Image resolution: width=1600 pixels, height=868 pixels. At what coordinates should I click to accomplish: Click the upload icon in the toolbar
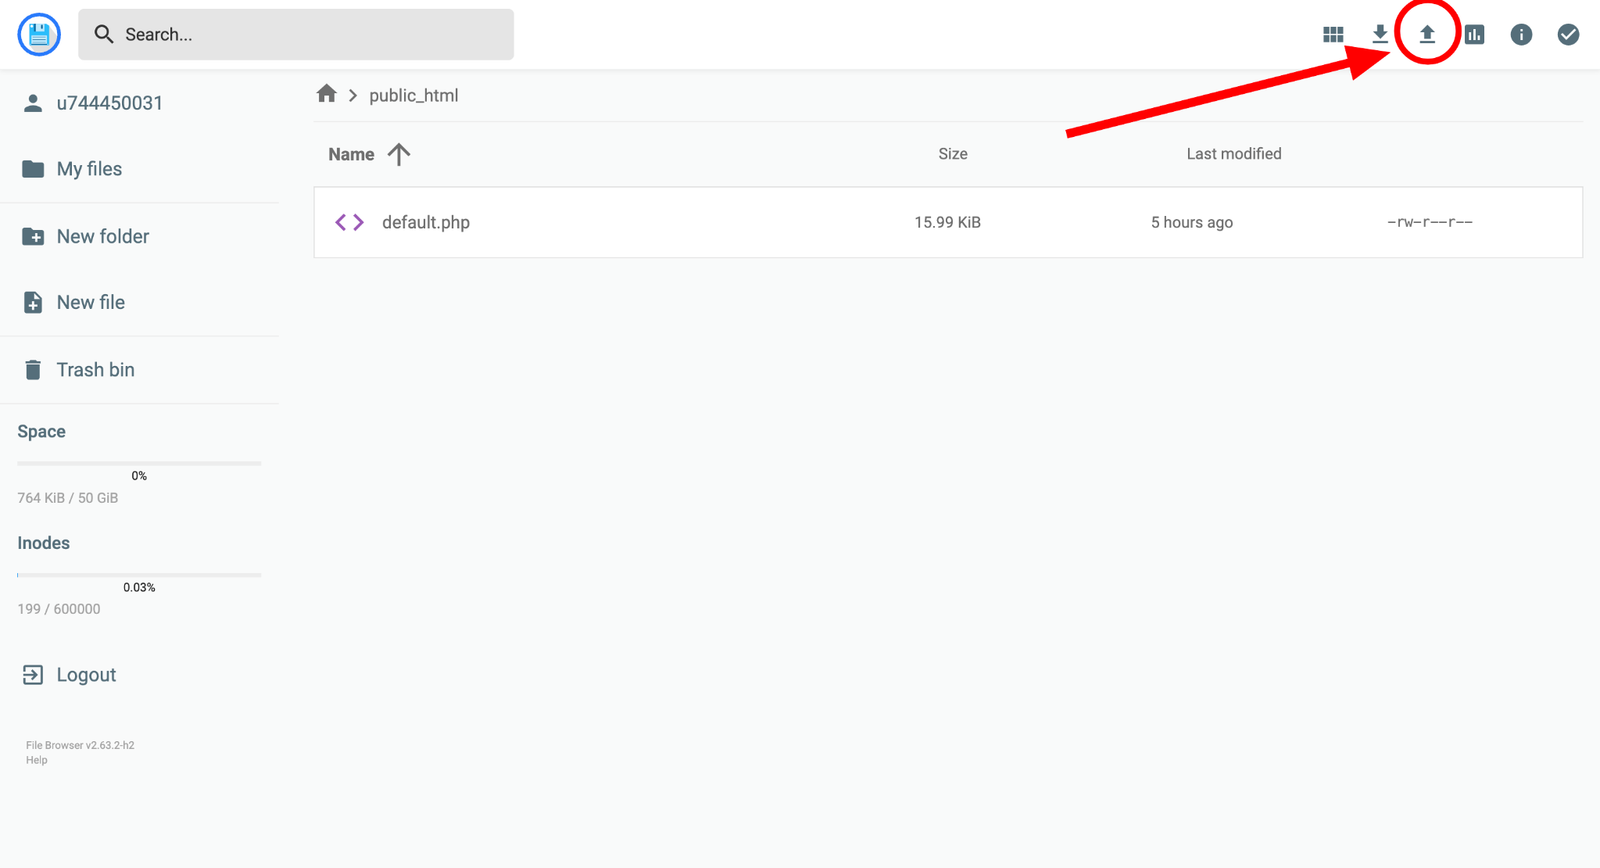click(1427, 35)
